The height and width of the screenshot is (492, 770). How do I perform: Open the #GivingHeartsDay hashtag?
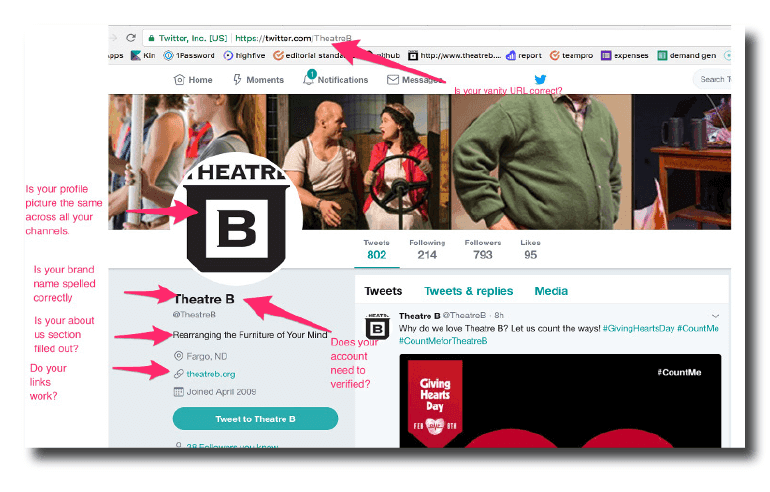638,328
